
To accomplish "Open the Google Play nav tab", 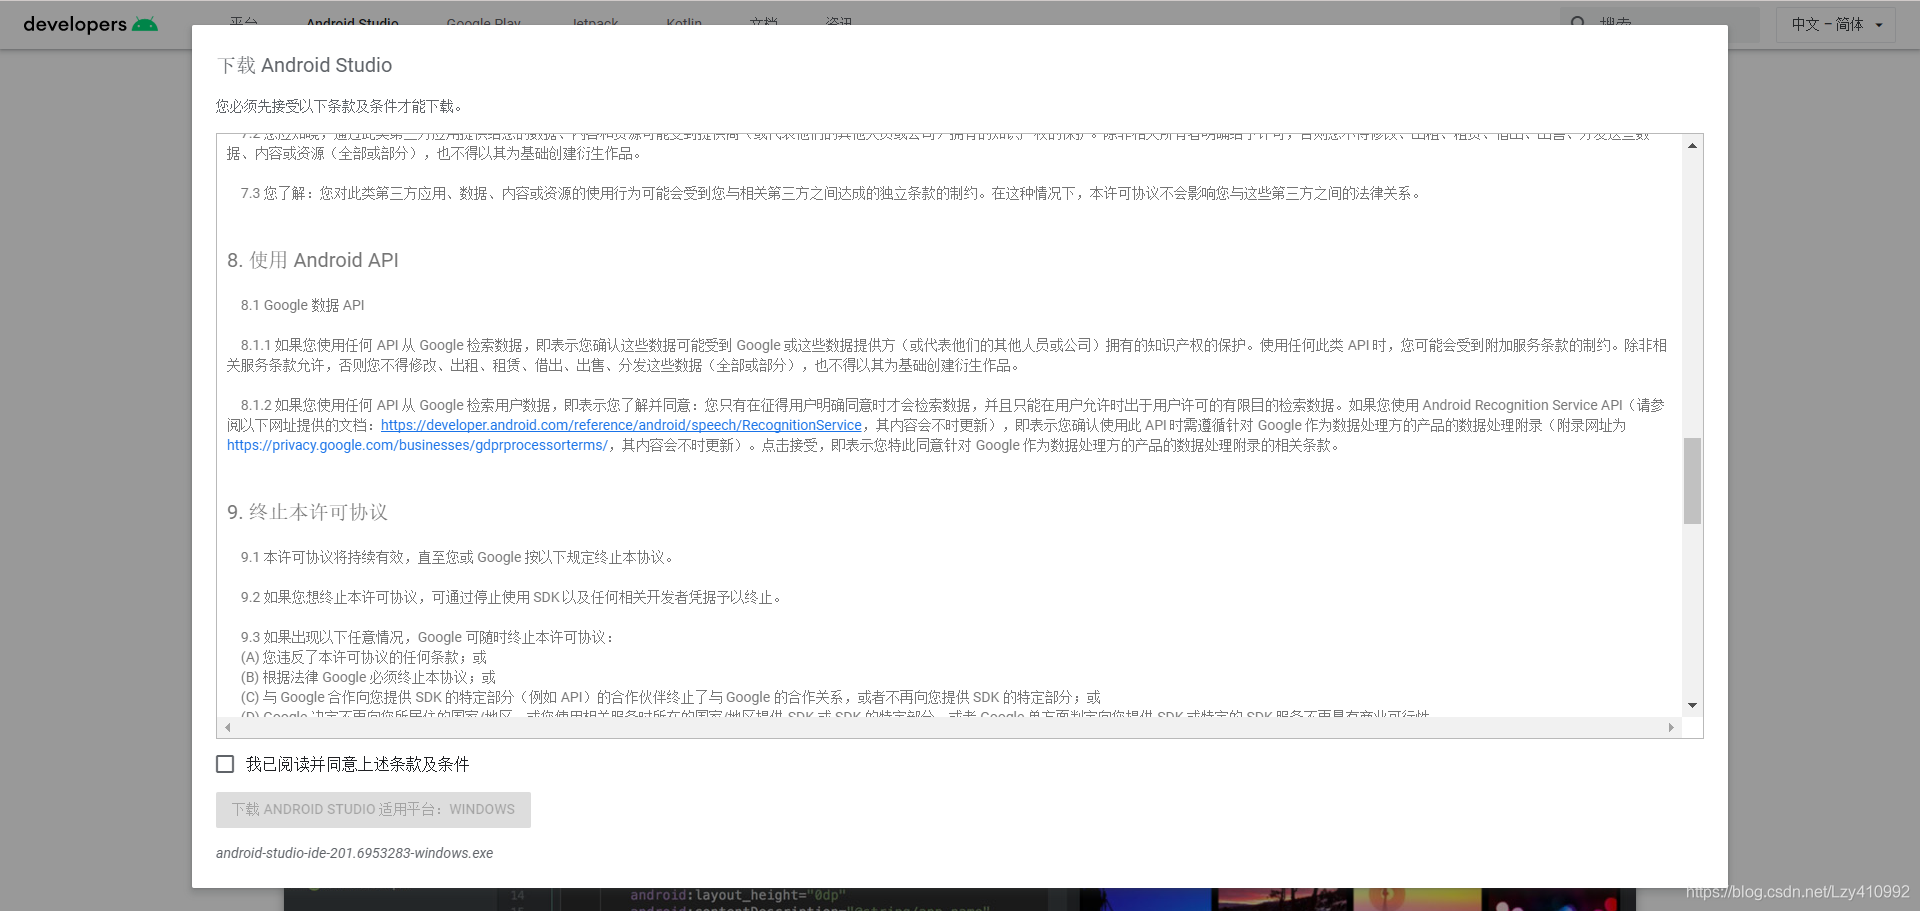I will 483,21.
